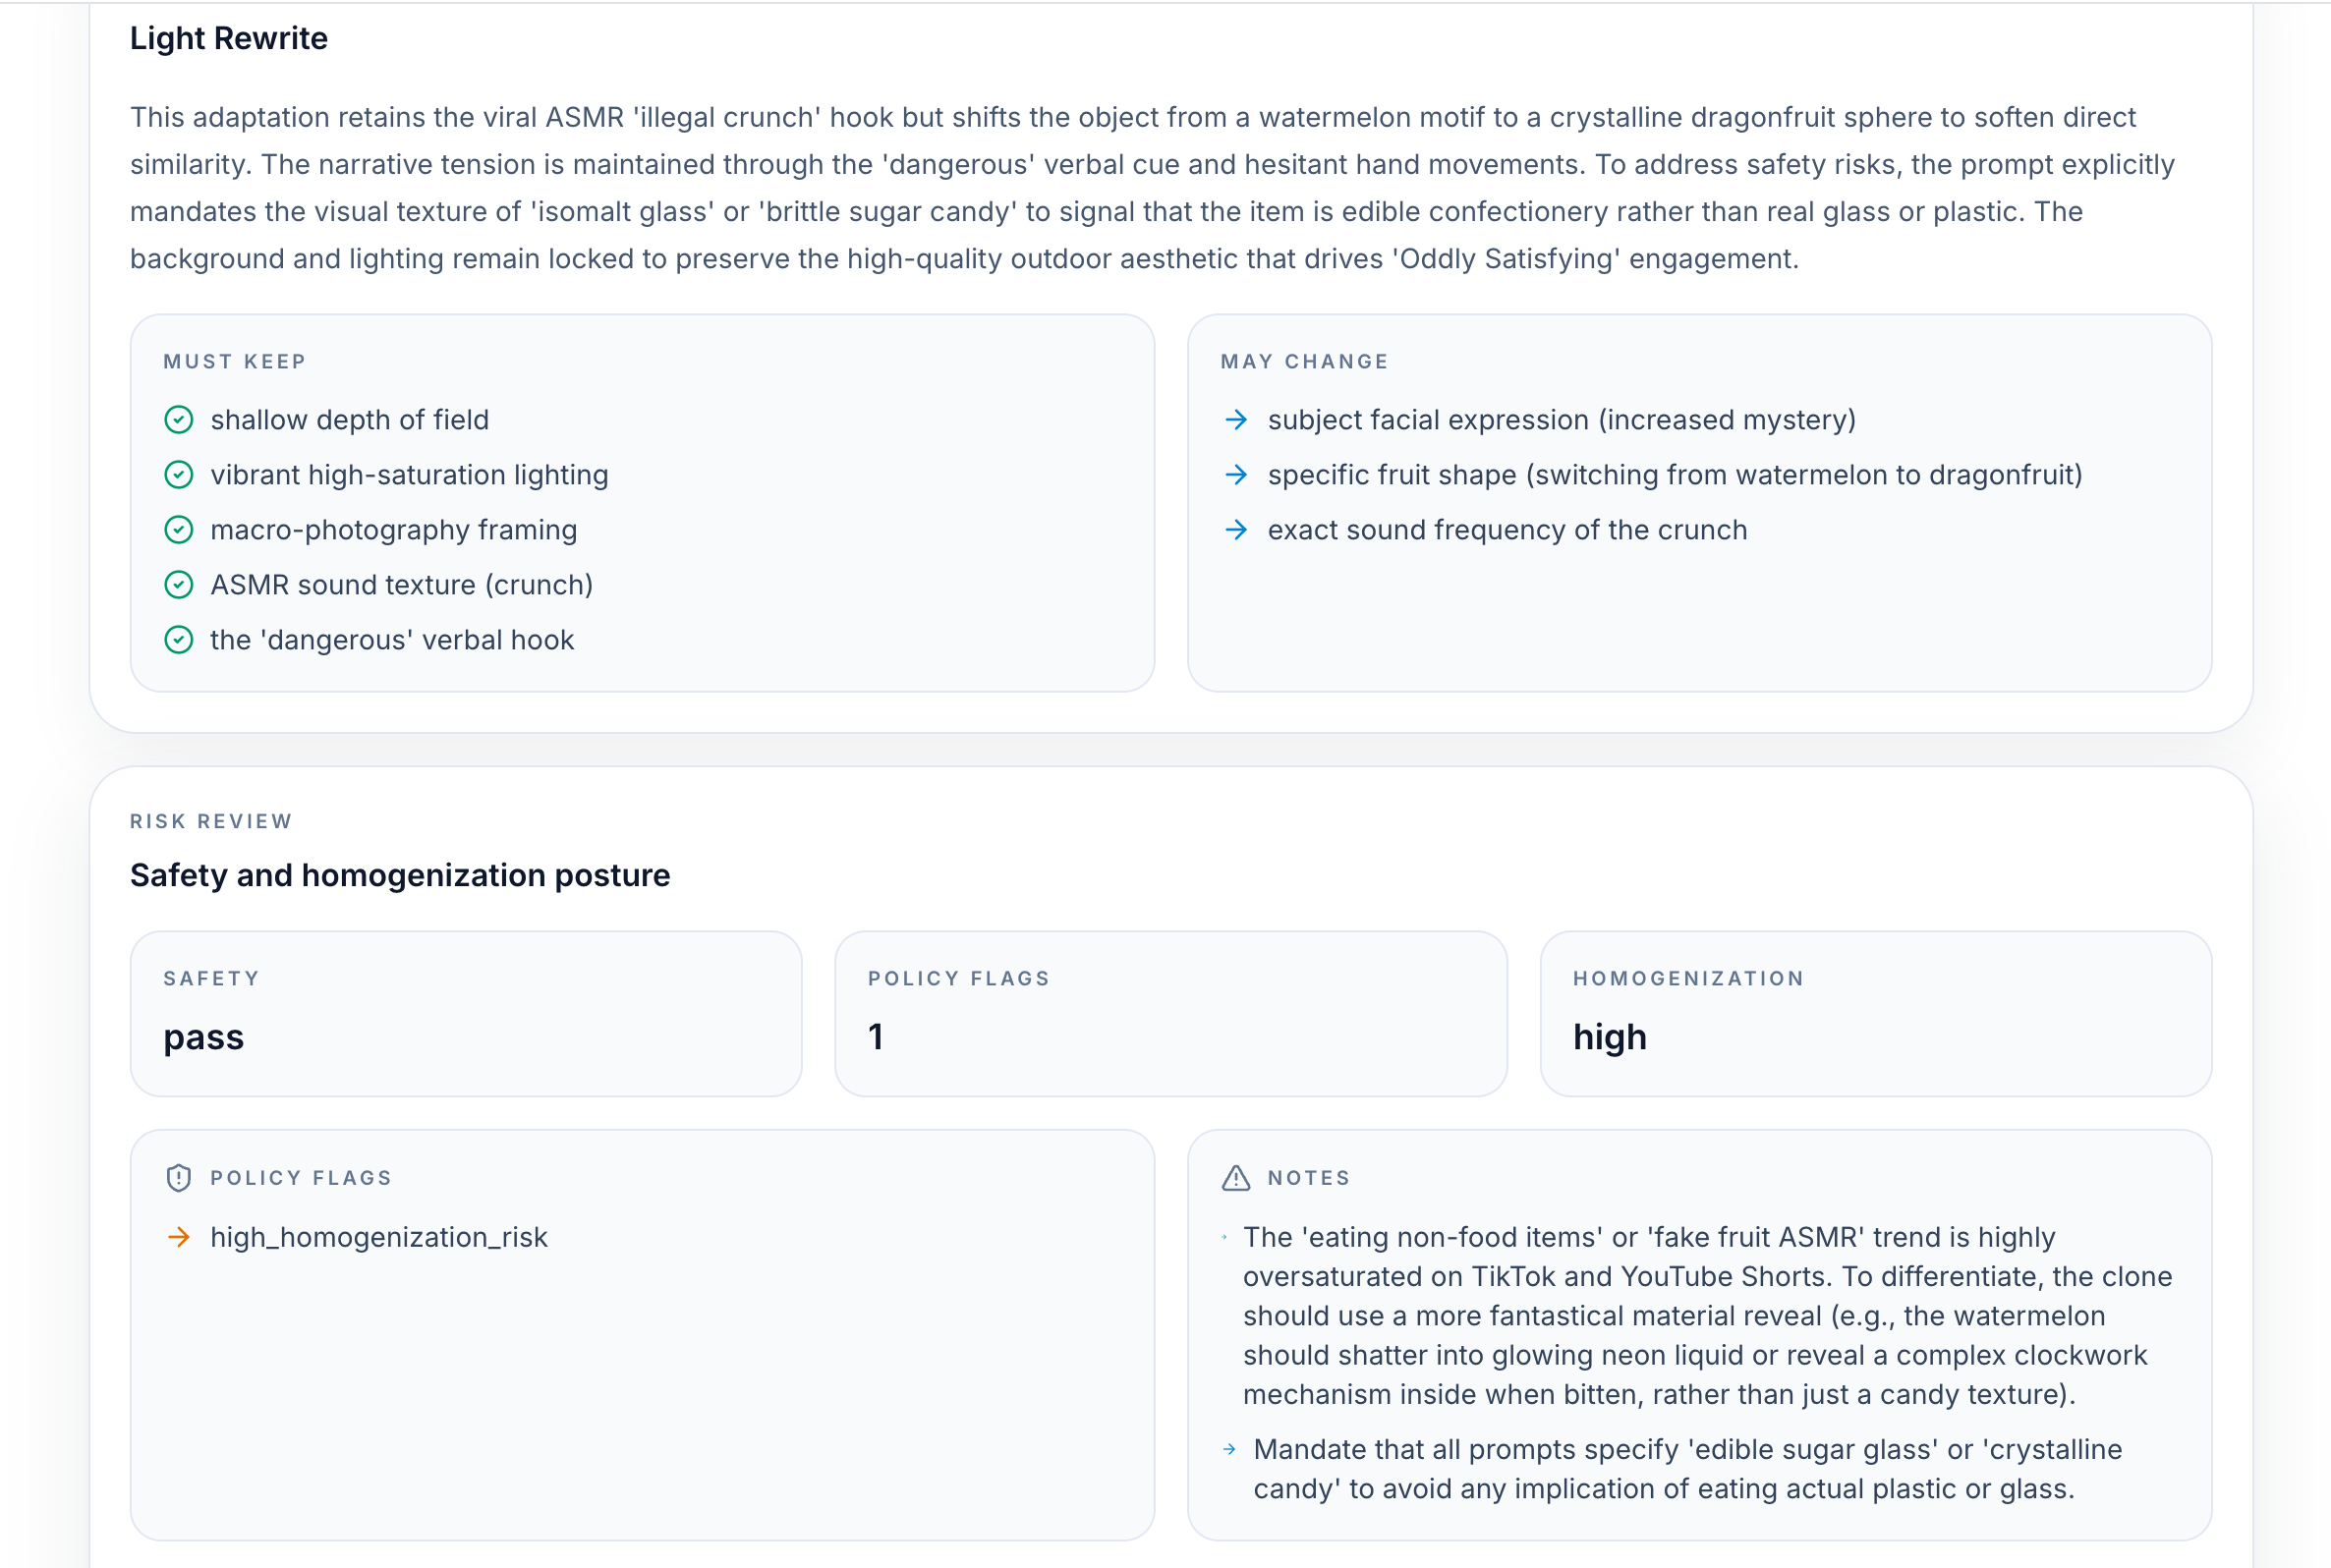Expand the Notes panel

[1308, 1177]
